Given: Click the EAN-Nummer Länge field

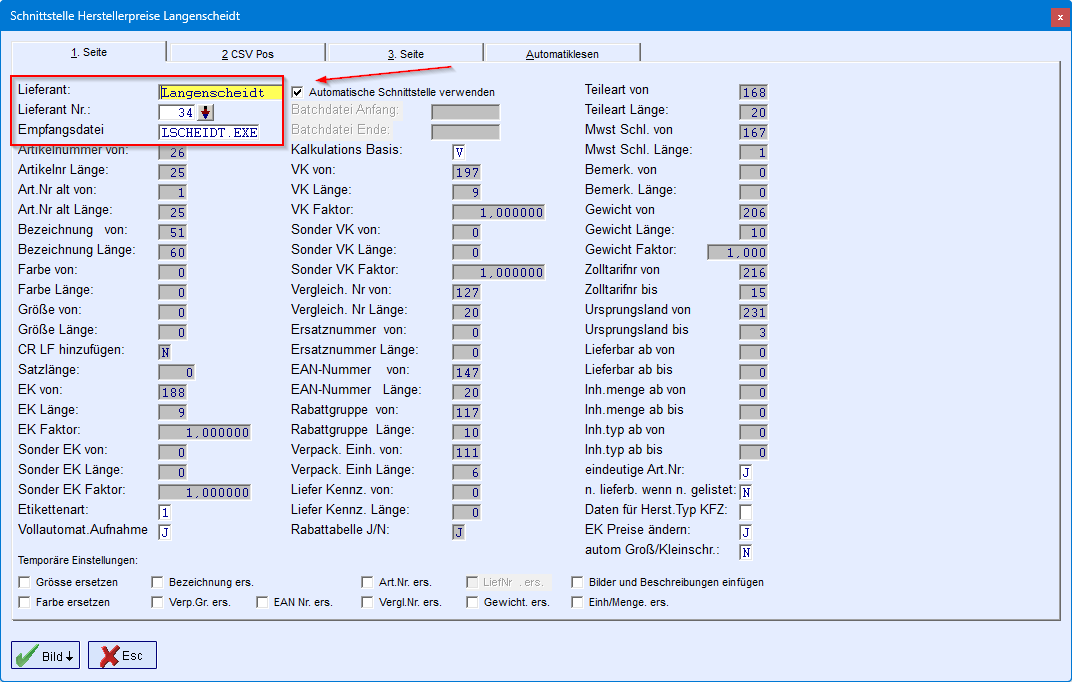Looking at the screenshot, I should (x=467, y=392).
